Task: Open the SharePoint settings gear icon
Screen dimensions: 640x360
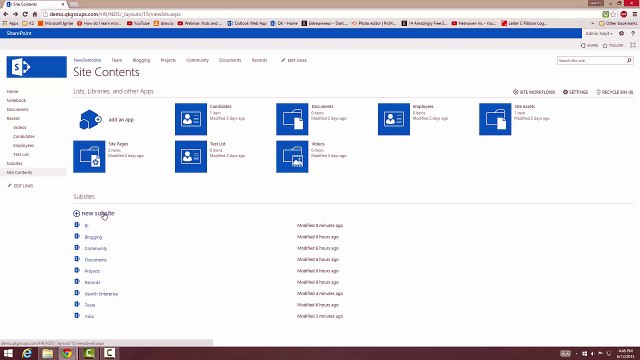Action: tap(621, 33)
